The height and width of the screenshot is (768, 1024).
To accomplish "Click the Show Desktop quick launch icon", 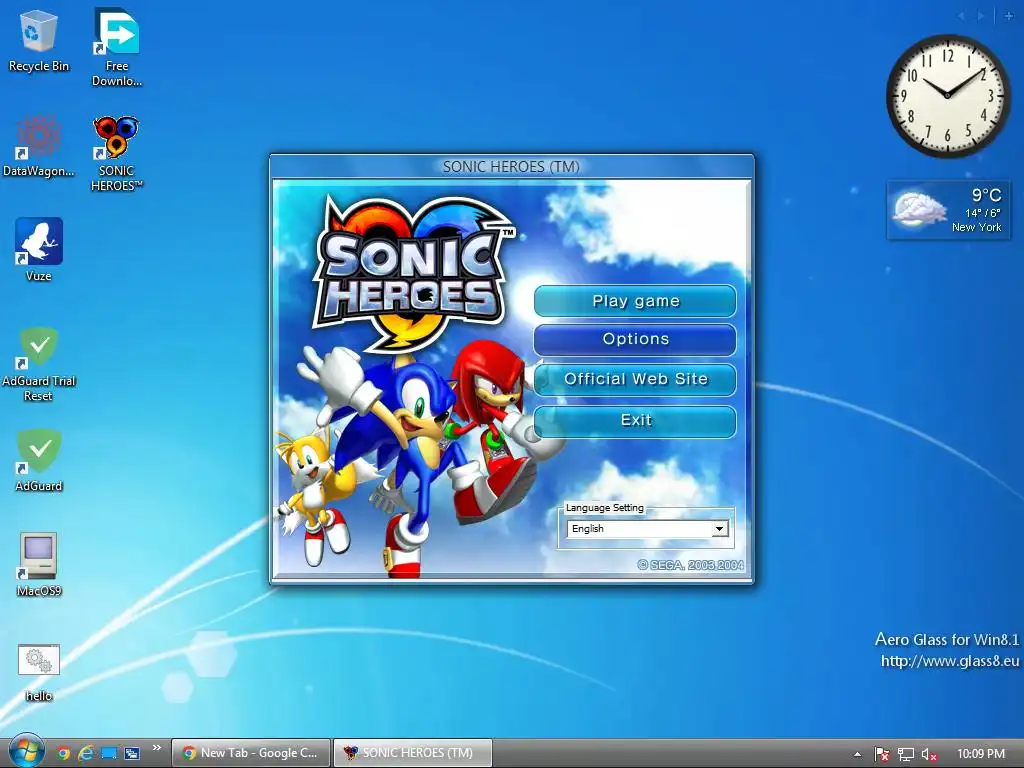I will [108, 753].
